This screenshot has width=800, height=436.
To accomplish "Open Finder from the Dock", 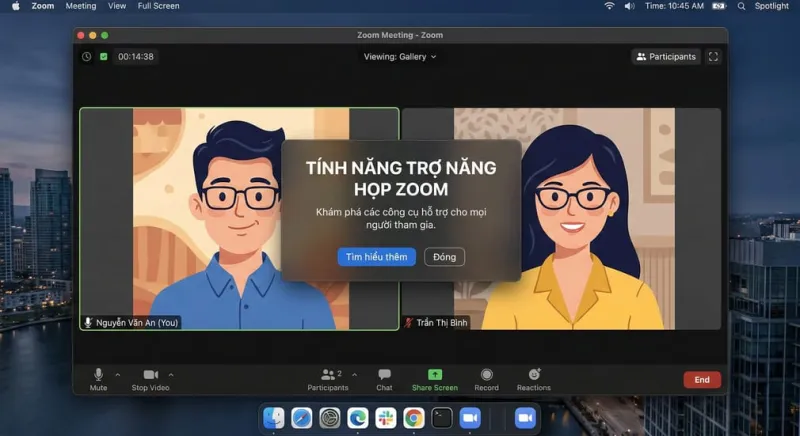I will click(x=274, y=418).
